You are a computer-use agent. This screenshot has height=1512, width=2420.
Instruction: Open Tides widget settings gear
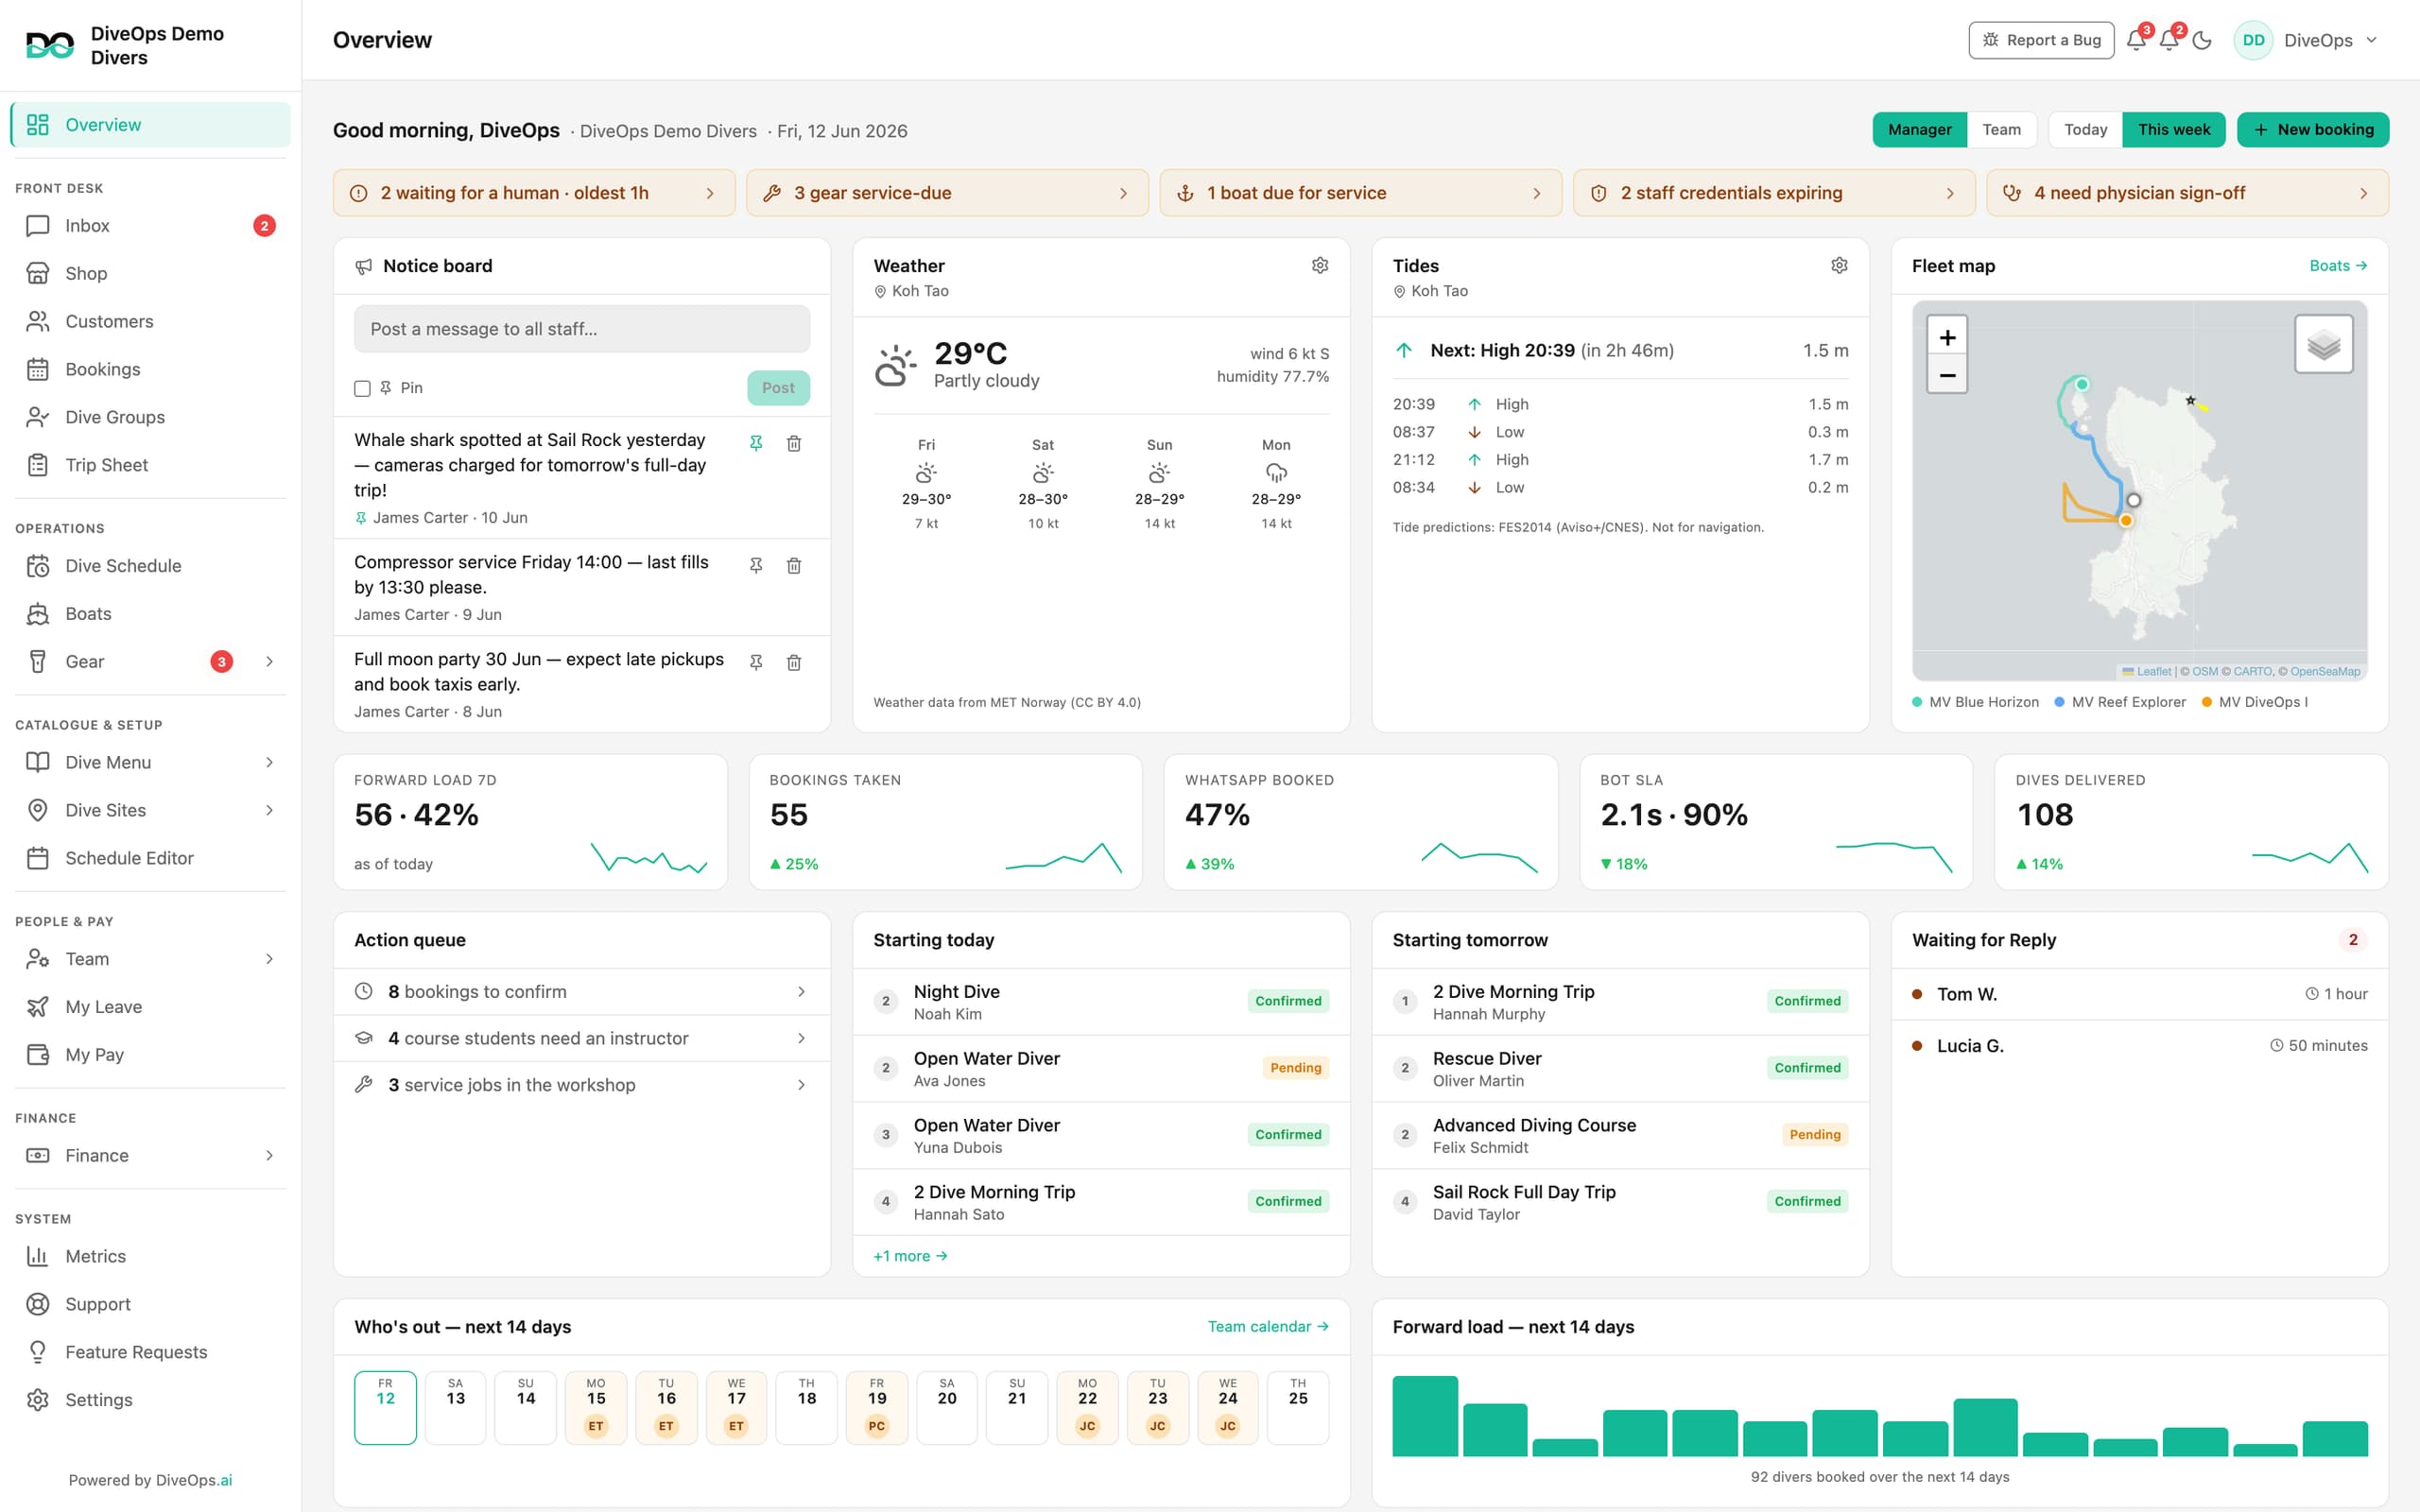(x=1839, y=265)
